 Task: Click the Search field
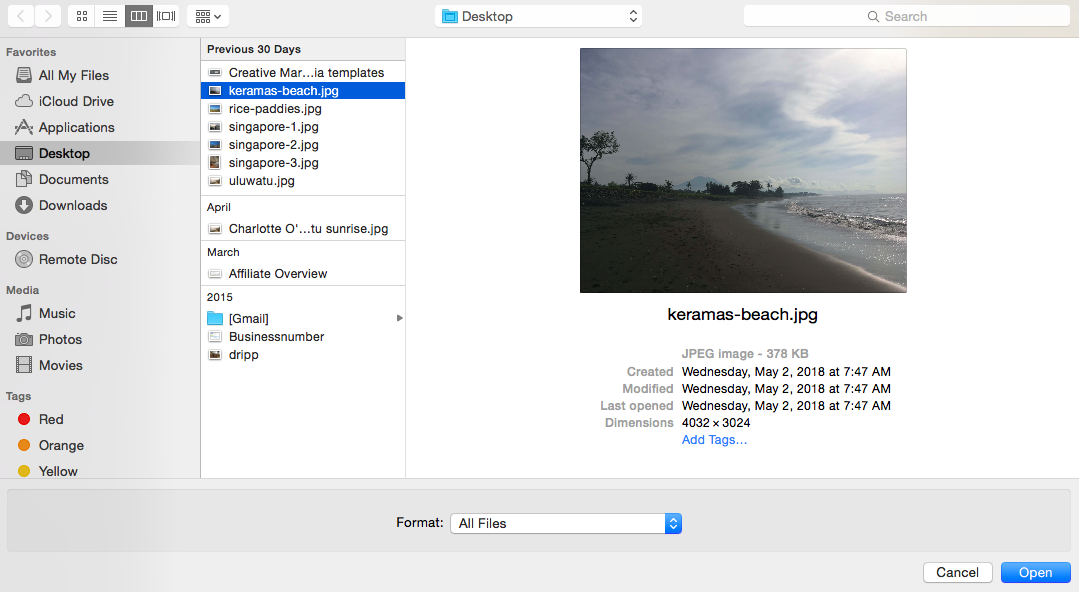[906, 16]
